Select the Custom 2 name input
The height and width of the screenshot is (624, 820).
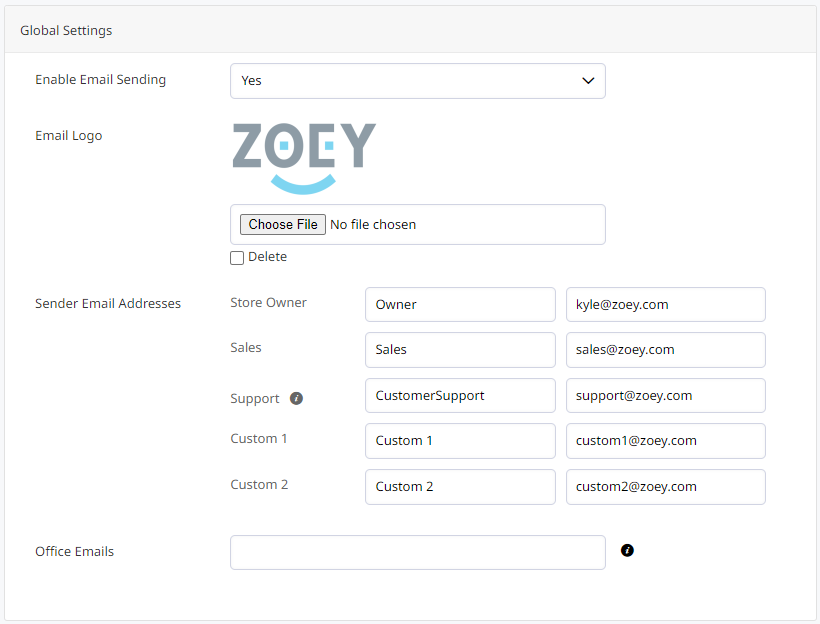click(x=460, y=487)
